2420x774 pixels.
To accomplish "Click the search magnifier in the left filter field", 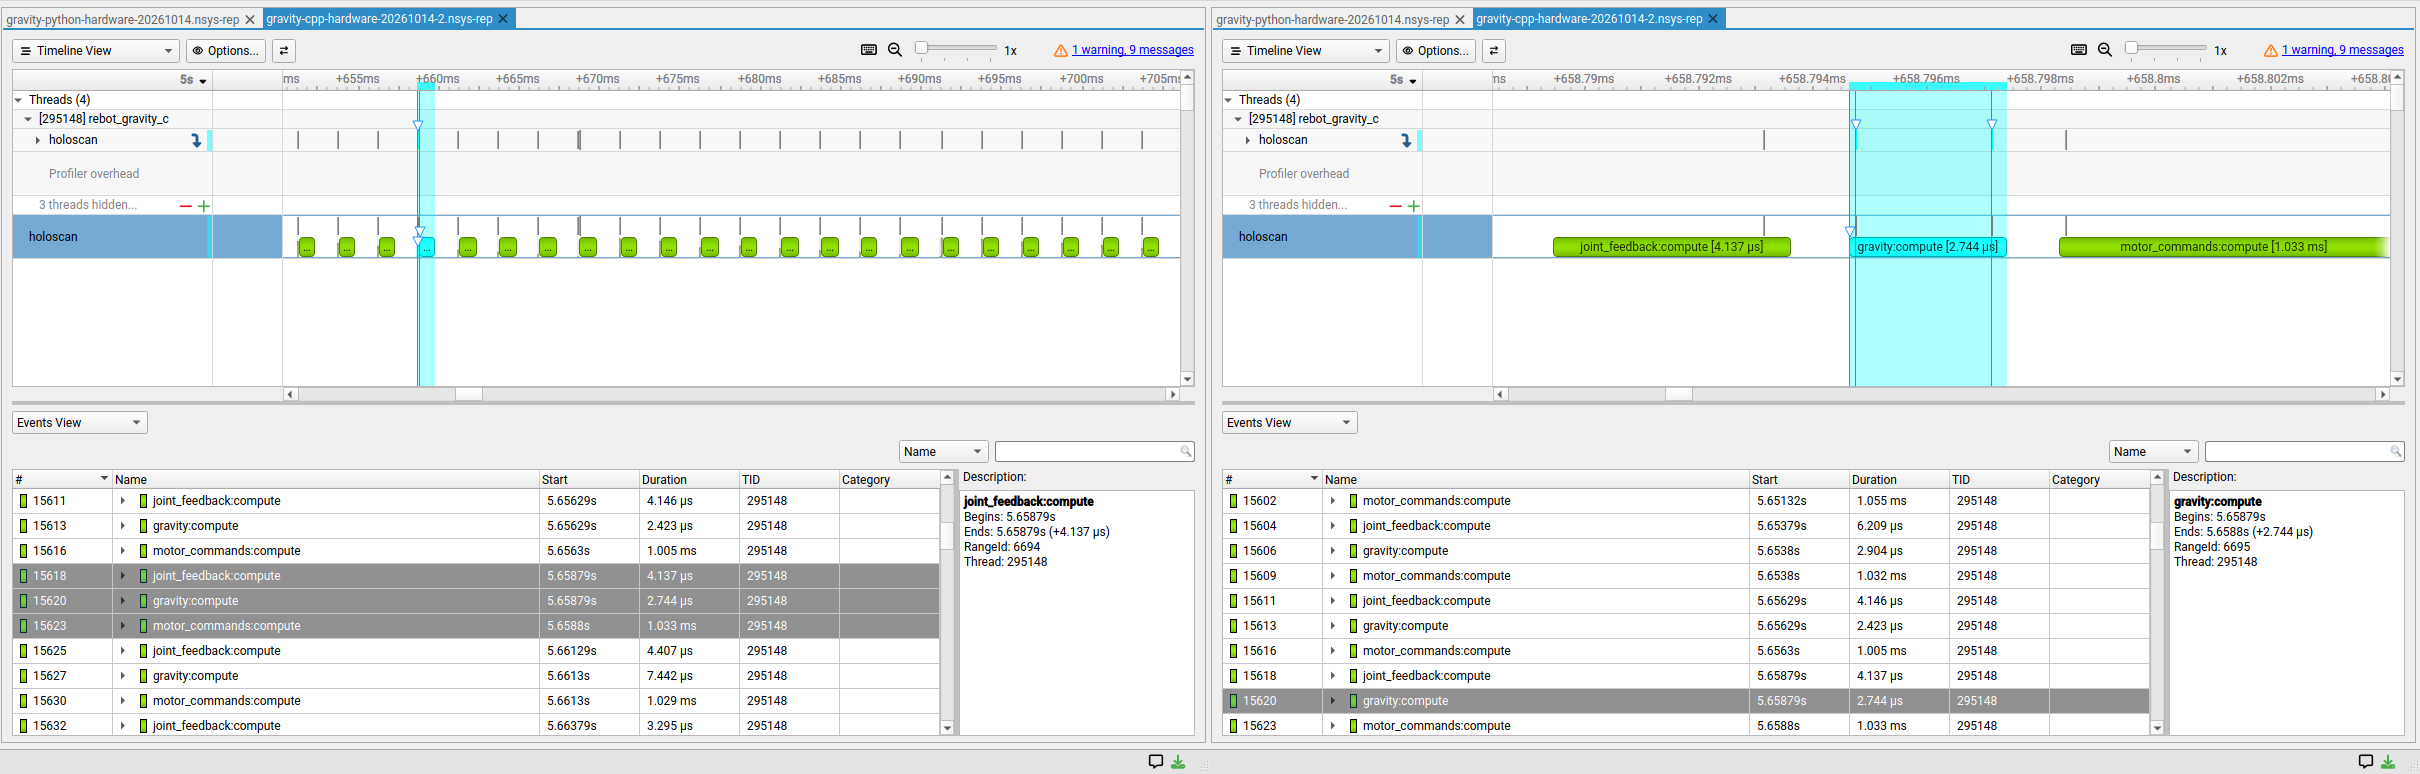I will (1186, 452).
